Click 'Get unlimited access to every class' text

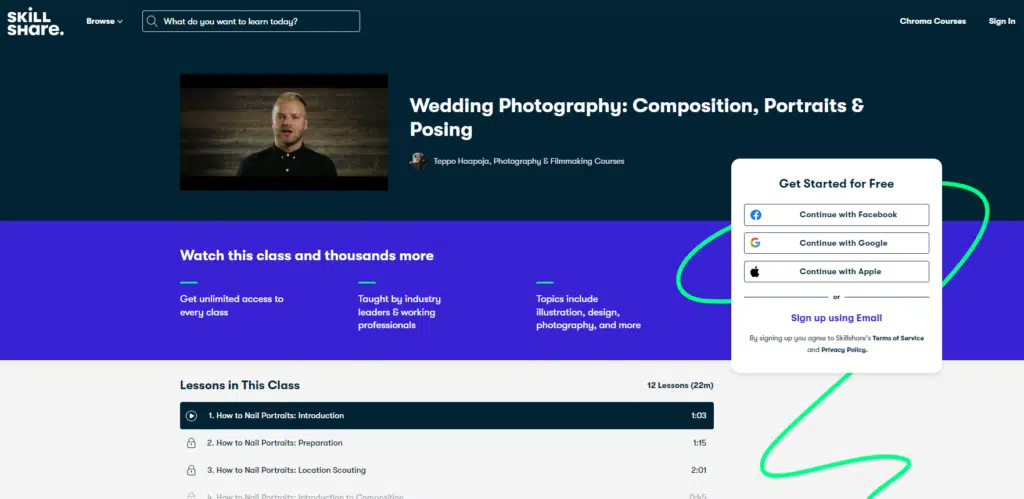click(x=232, y=306)
